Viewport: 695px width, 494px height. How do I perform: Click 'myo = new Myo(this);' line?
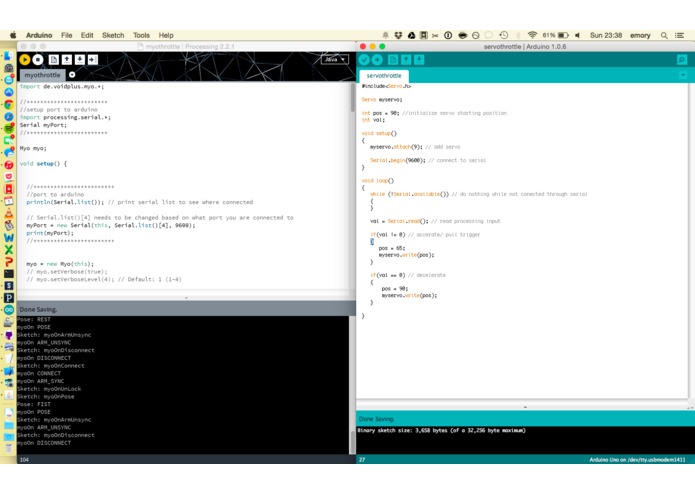[x=60, y=264]
